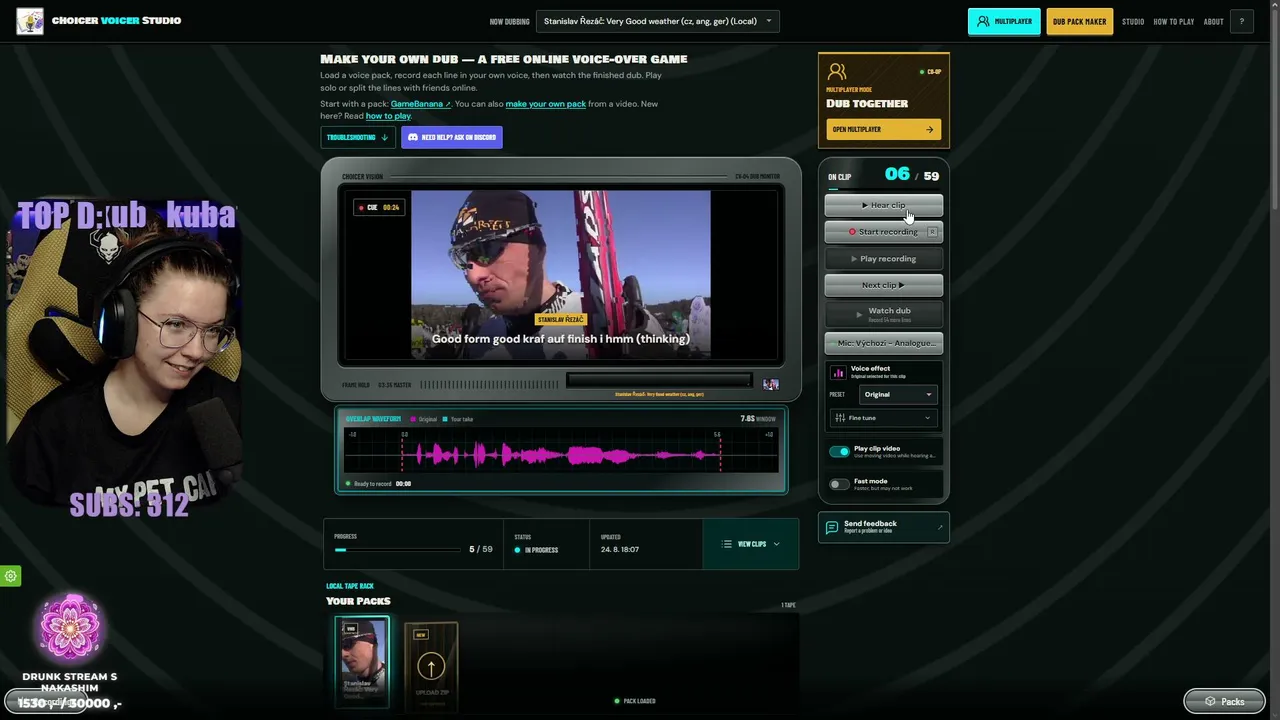Image resolution: width=1280 pixels, height=720 pixels.
Task: Click the voice effect equalizer icon
Action: click(x=838, y=372)
